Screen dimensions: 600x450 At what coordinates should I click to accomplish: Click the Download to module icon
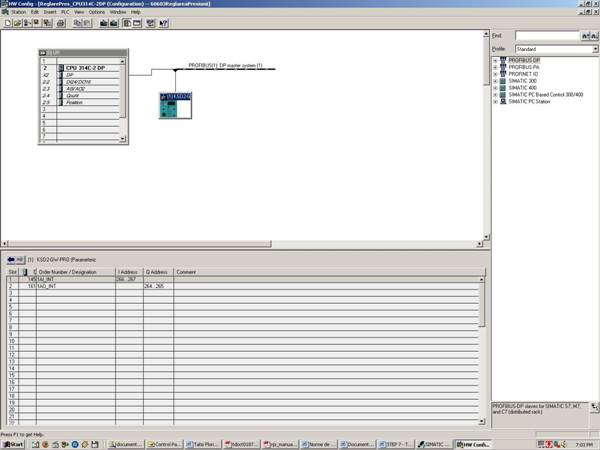coord(104,23)
